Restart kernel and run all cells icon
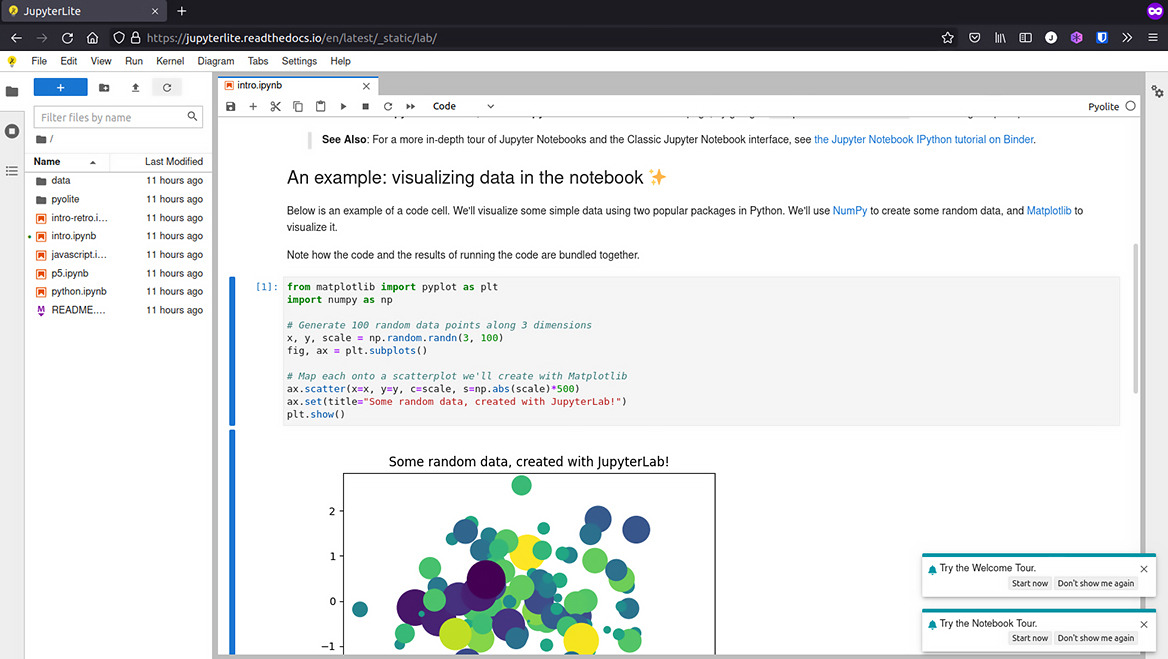1168x659 pixels. [410, 106]
